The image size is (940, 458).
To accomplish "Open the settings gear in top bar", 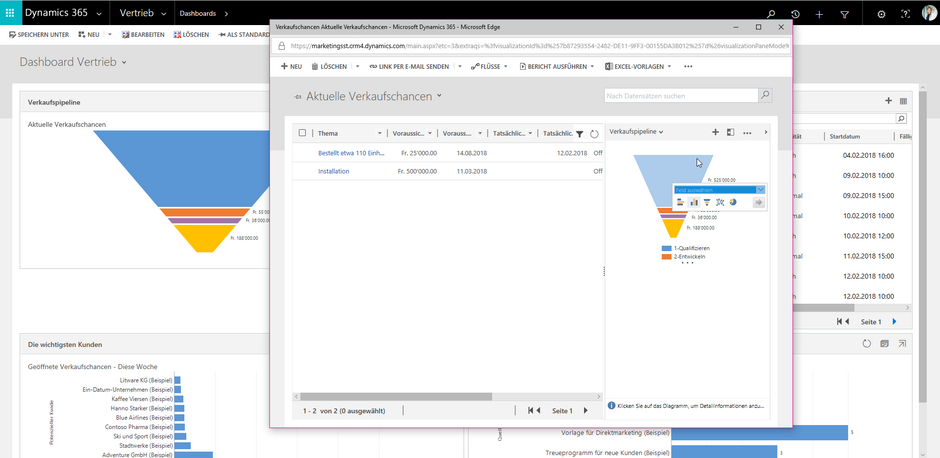I will (881, 14).
